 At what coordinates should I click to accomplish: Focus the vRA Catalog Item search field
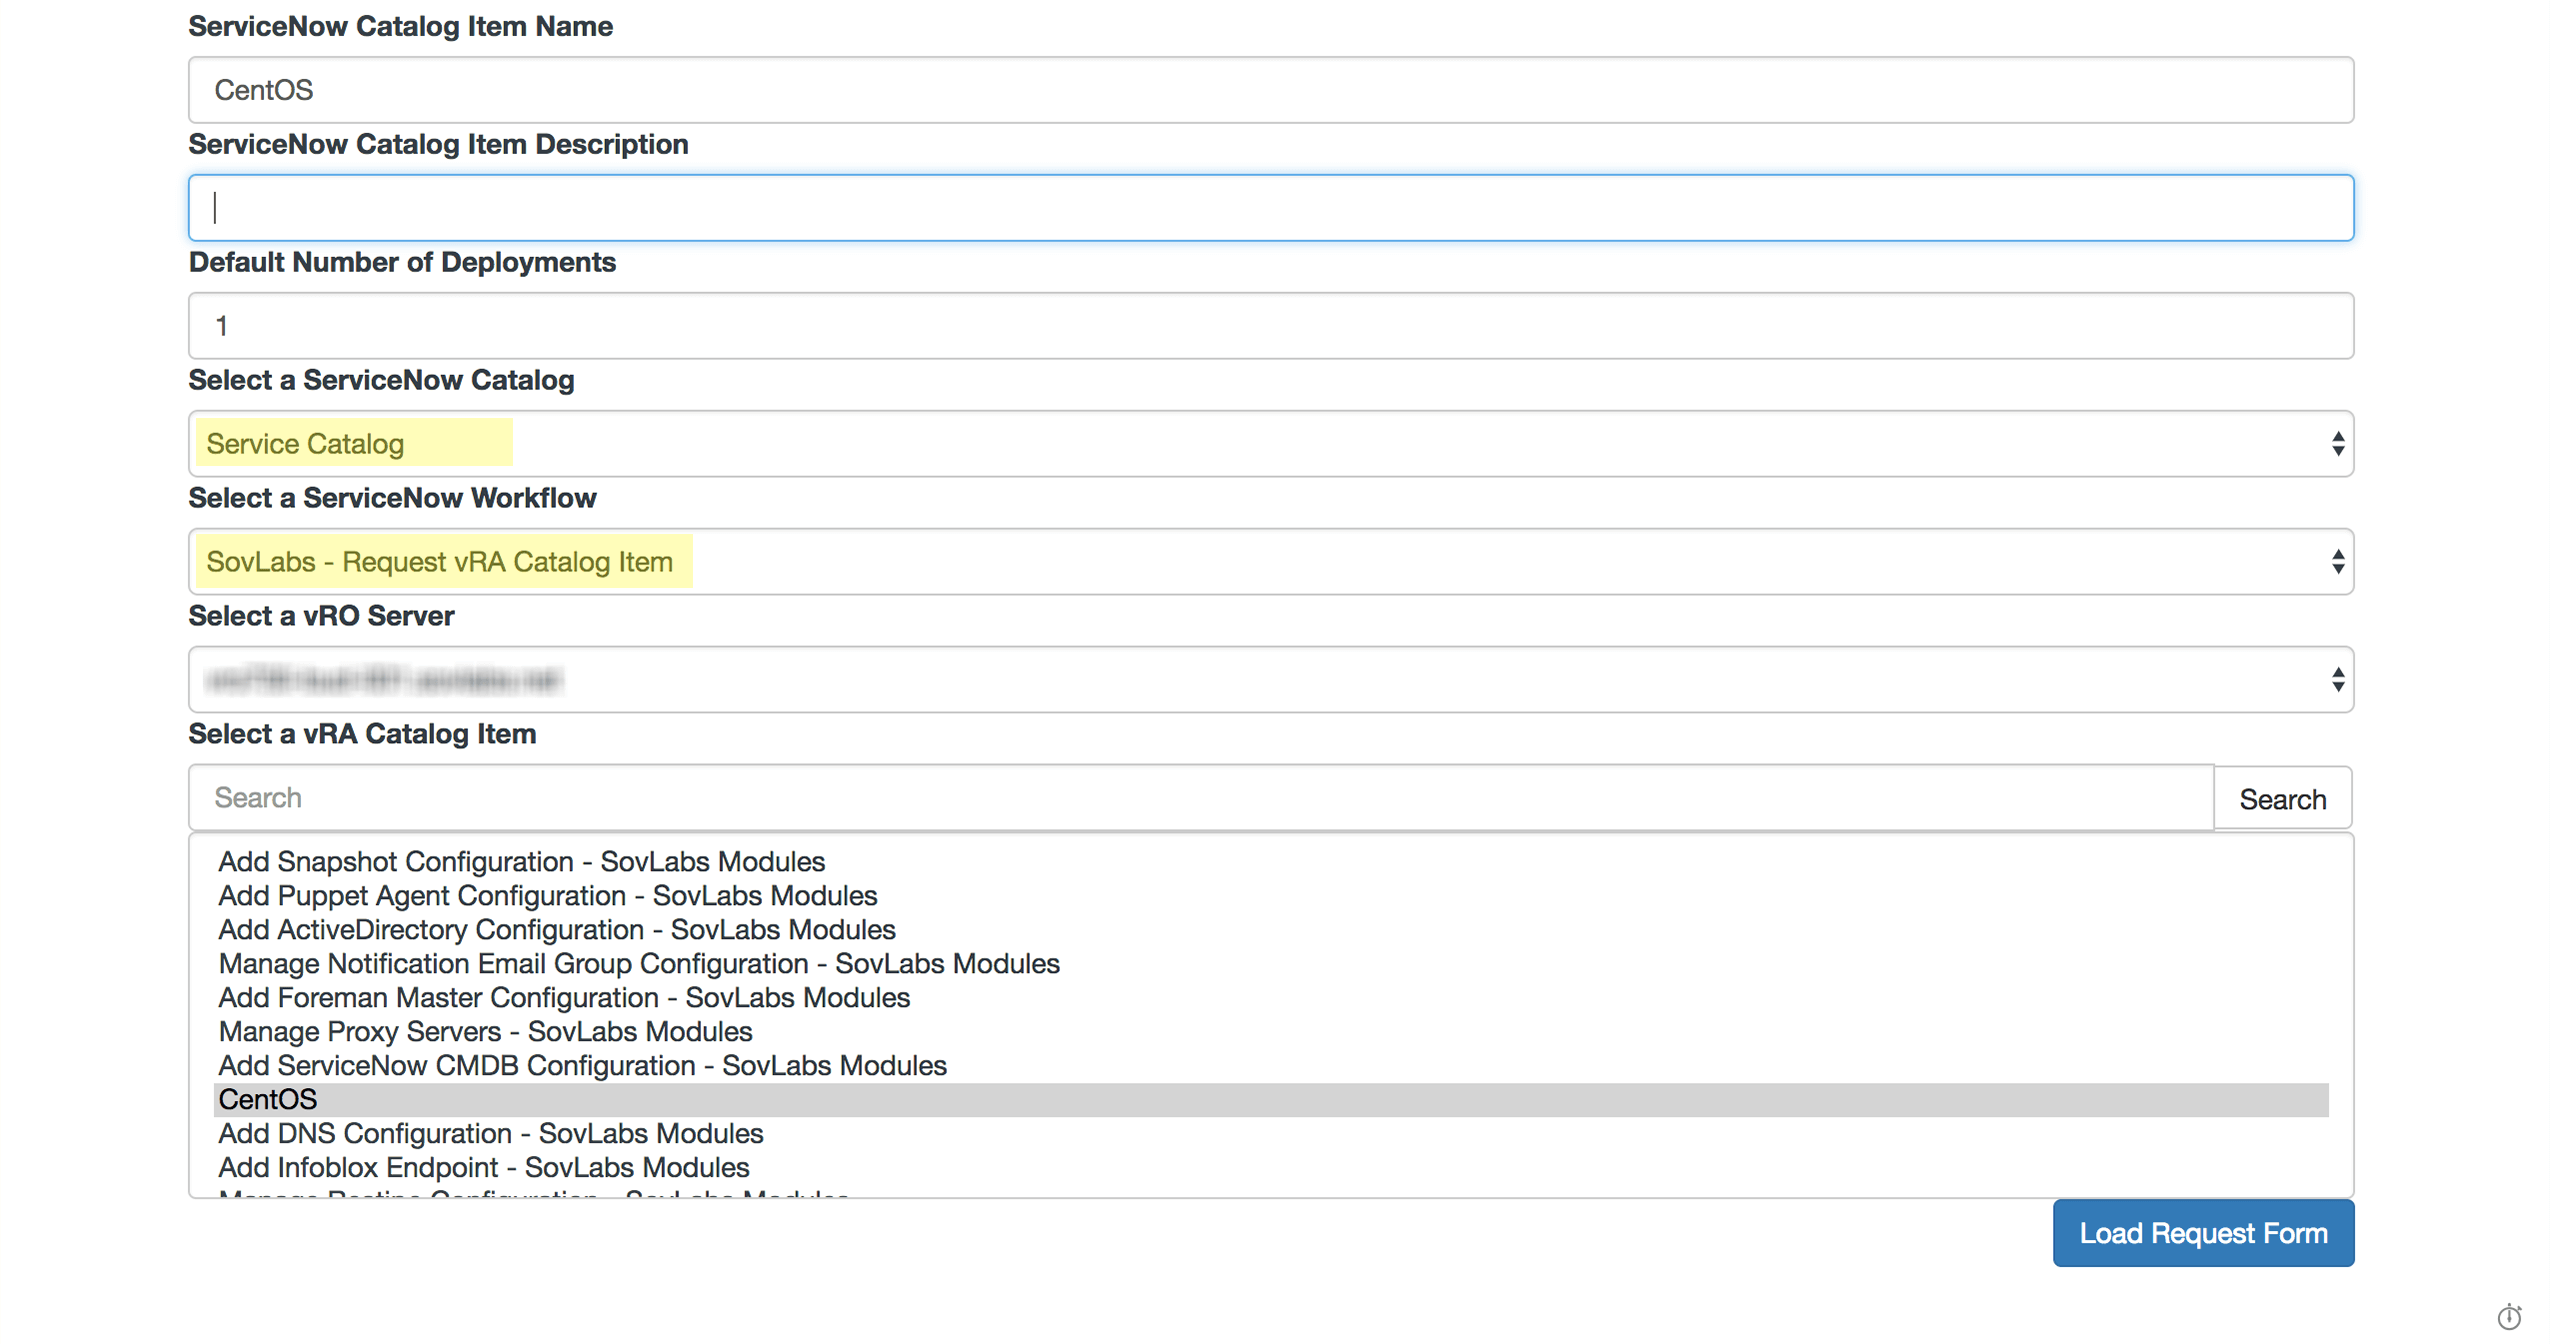pos(1200,797)
